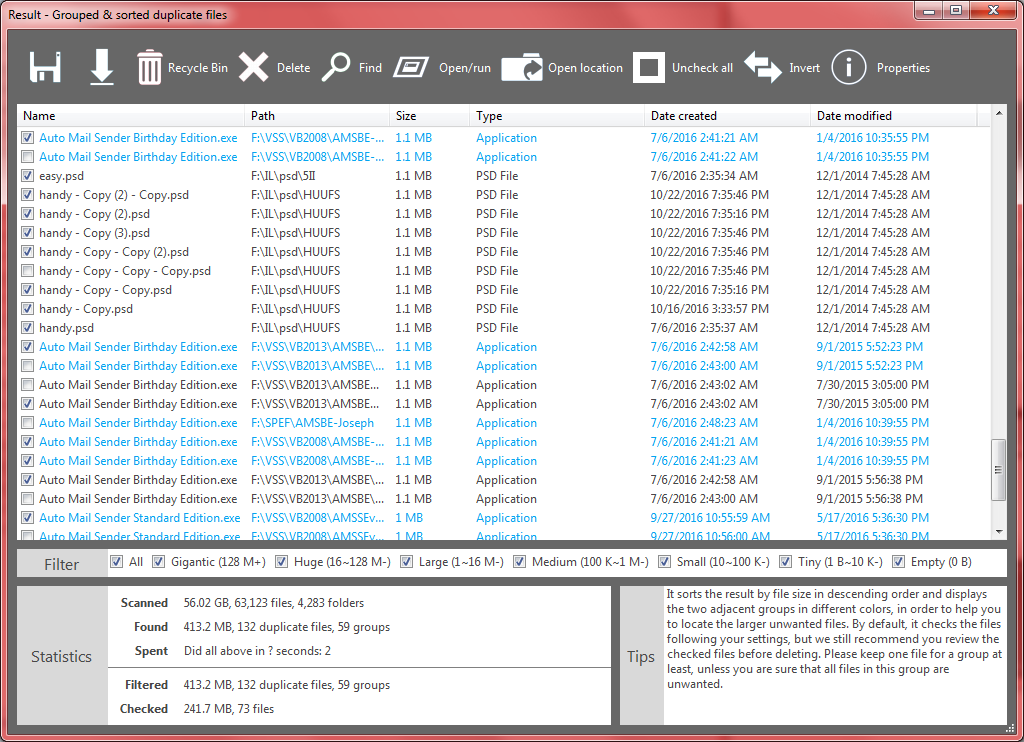
Task: Click the Save (floppy disk) icon
Action: [45, 67]
